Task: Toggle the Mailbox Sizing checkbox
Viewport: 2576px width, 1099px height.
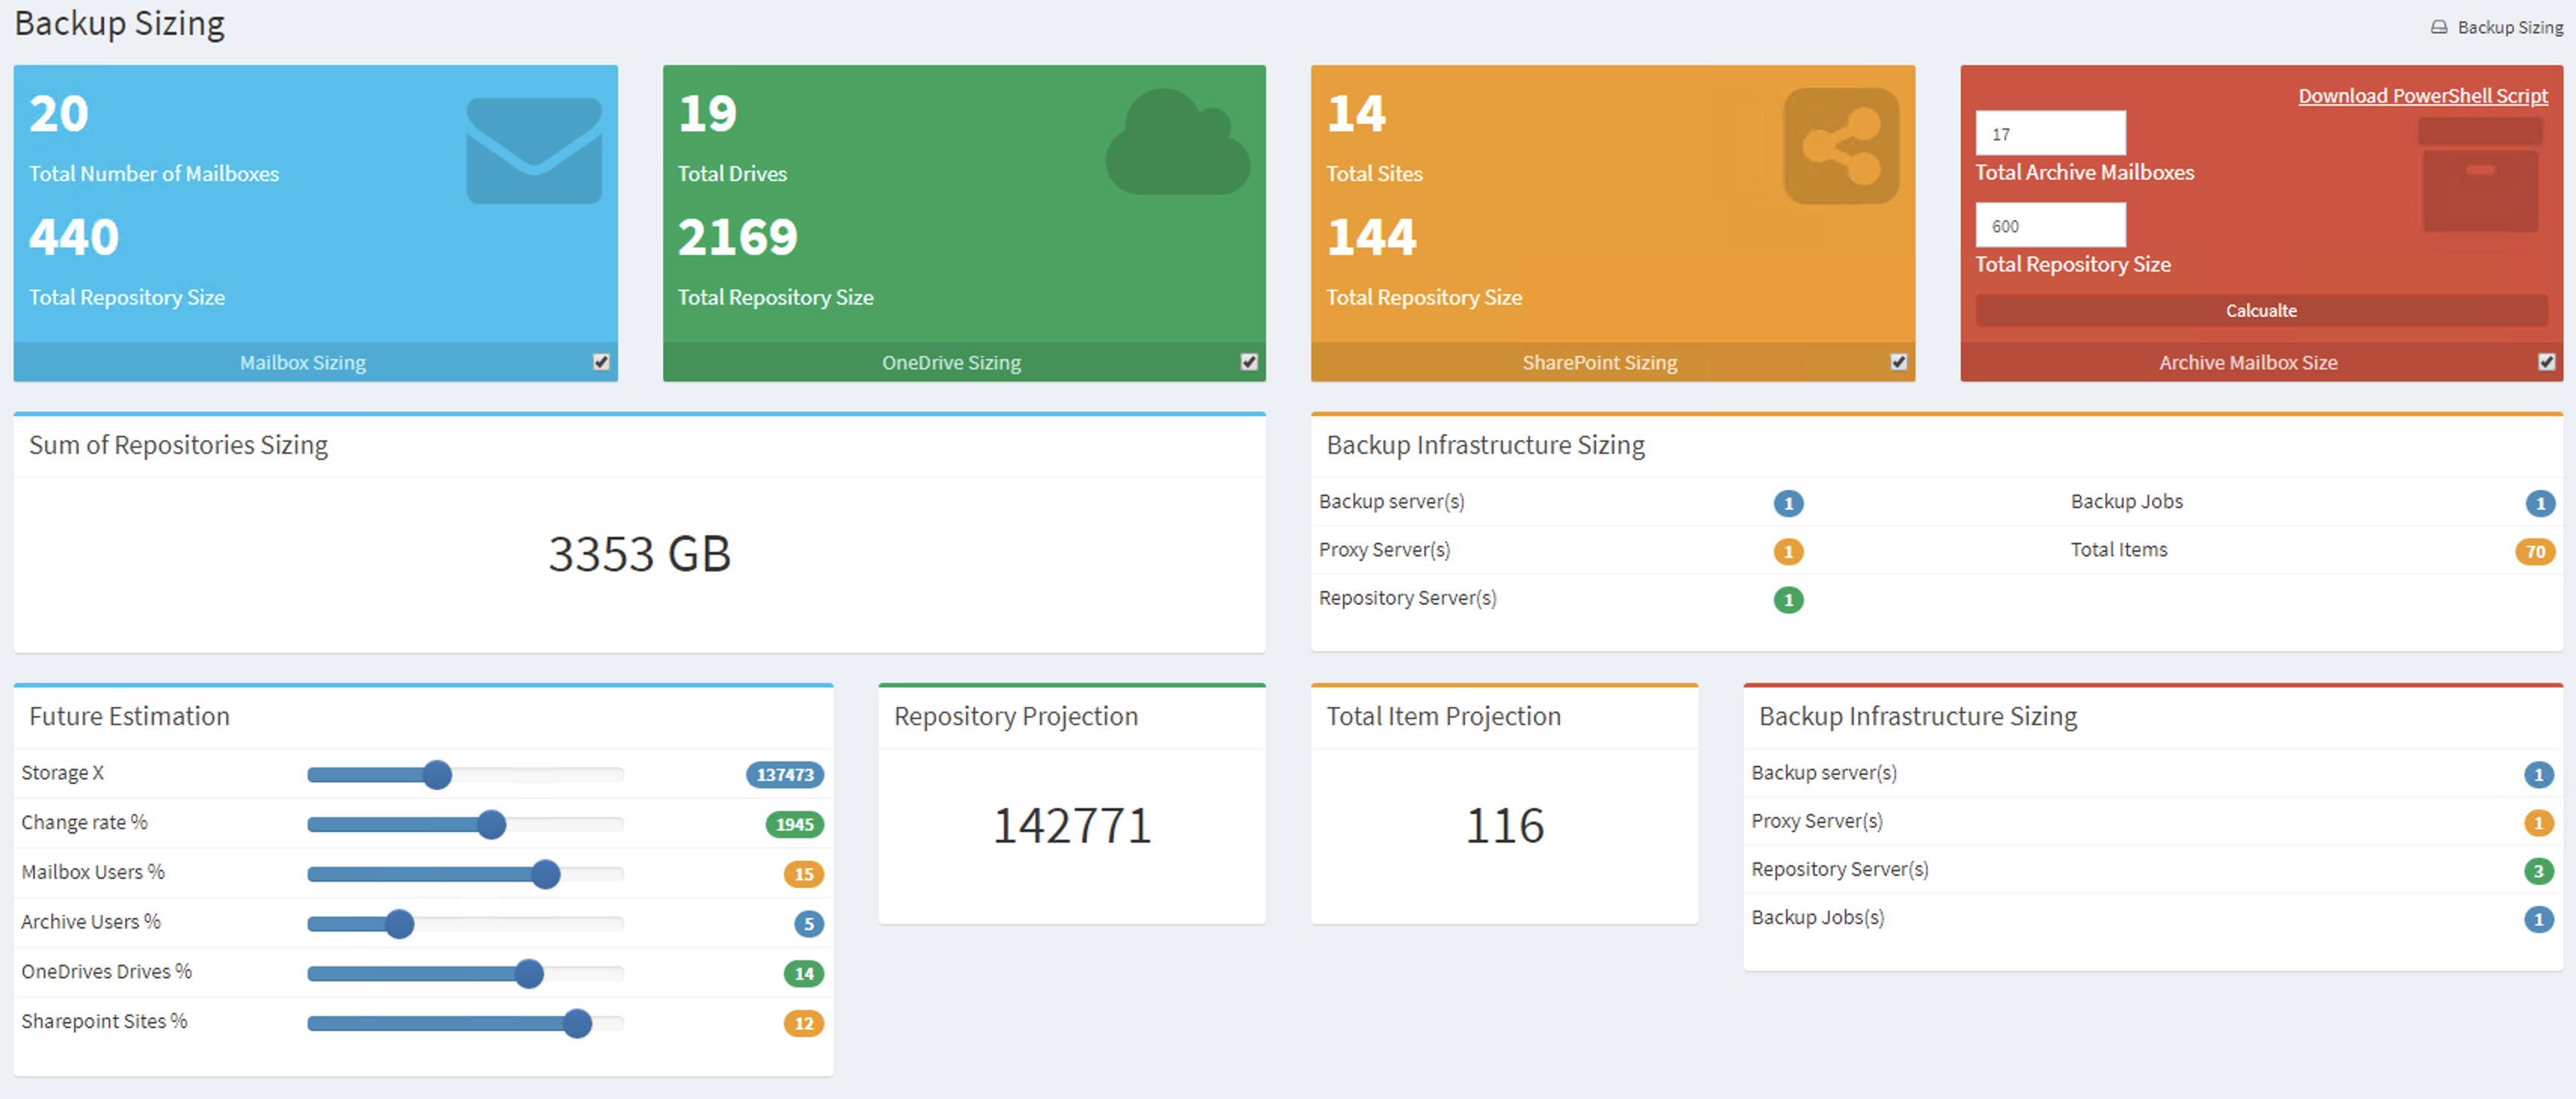Action: (x=601, y=362)
